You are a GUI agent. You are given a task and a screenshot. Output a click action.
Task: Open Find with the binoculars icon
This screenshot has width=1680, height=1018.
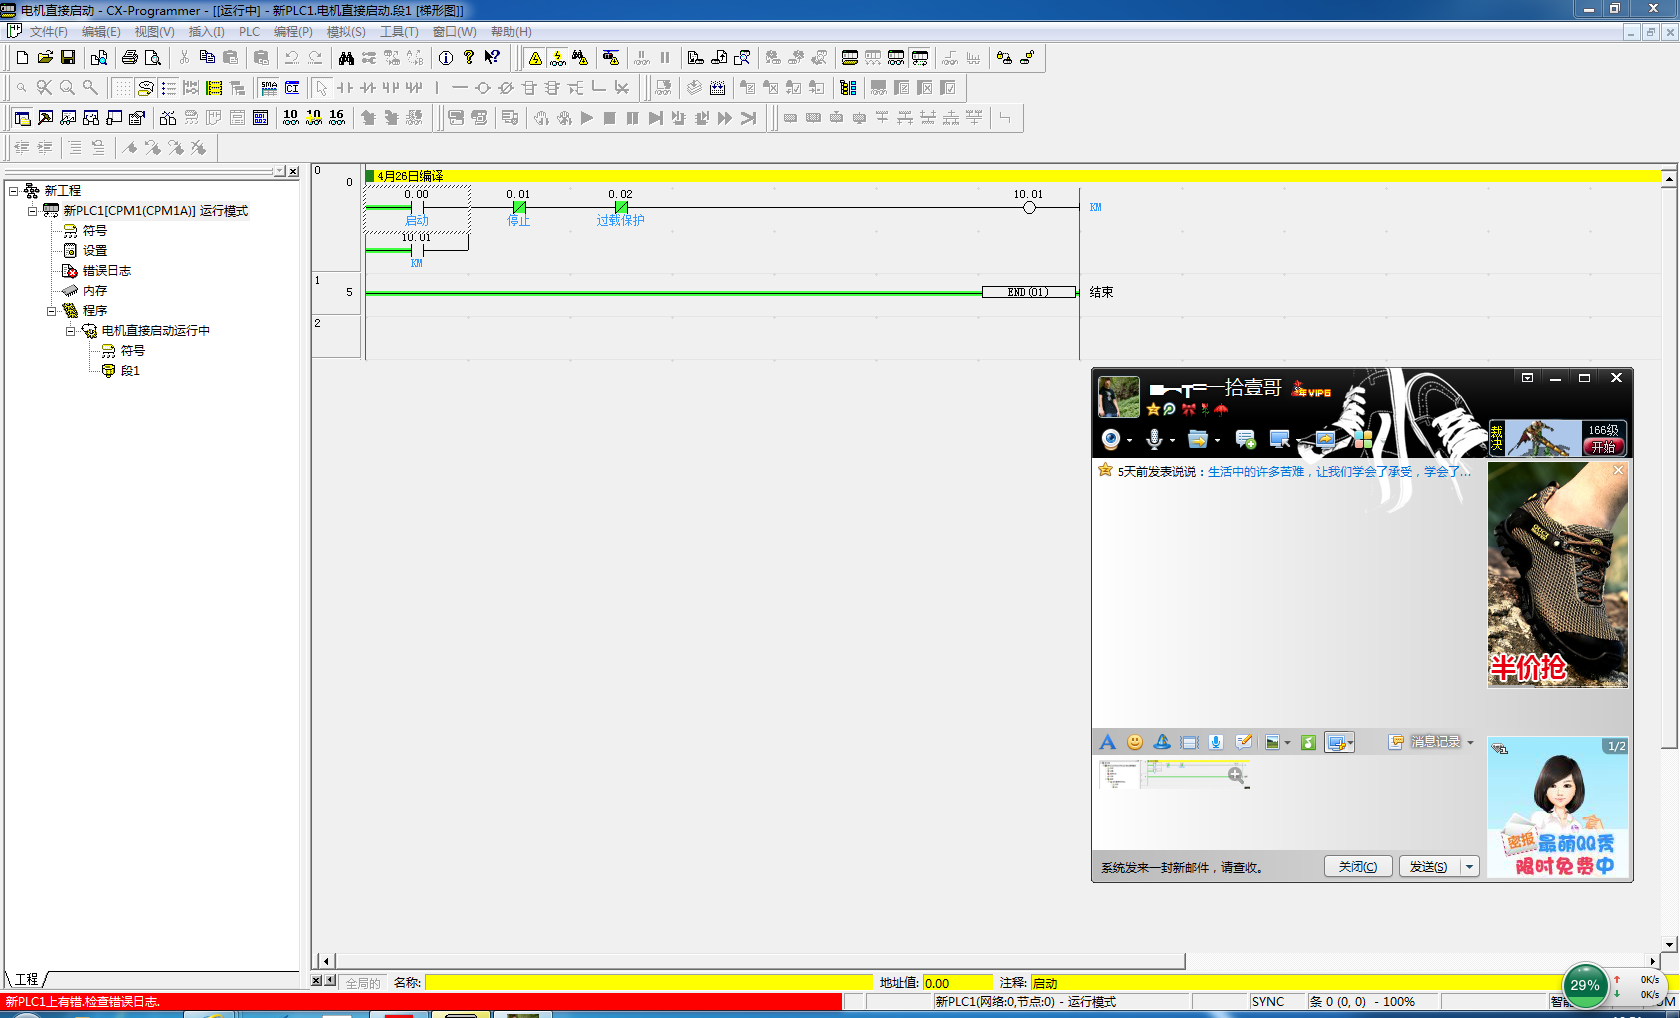tap(346, 58)
